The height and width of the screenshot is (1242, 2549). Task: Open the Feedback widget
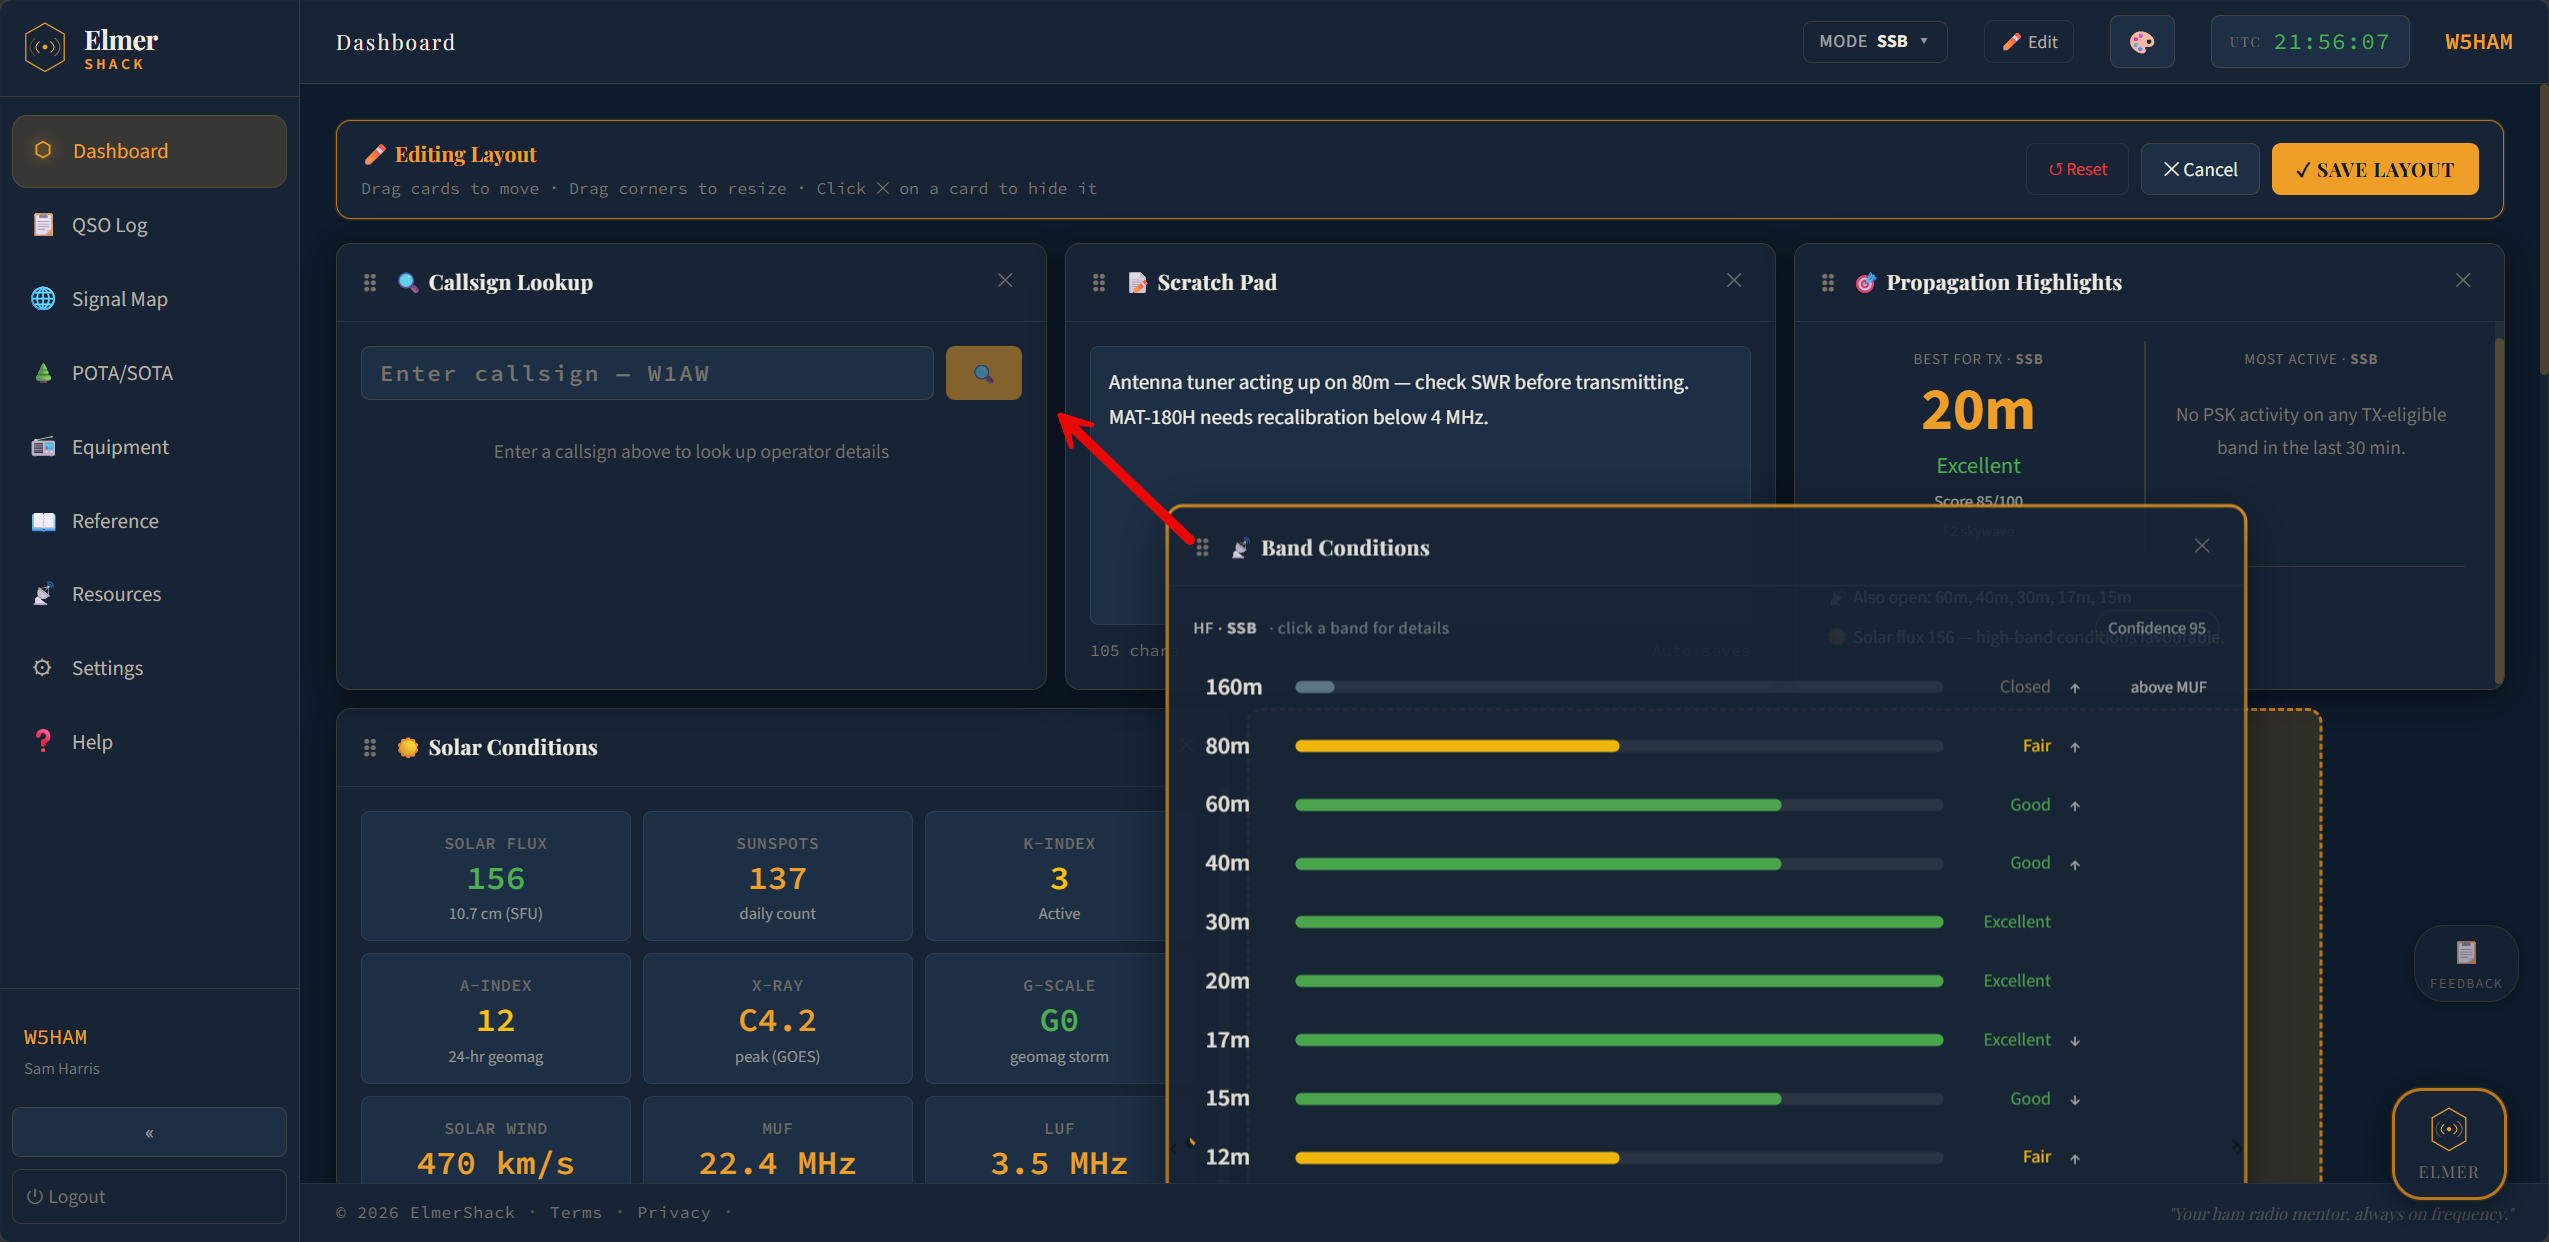point(2466,964)
